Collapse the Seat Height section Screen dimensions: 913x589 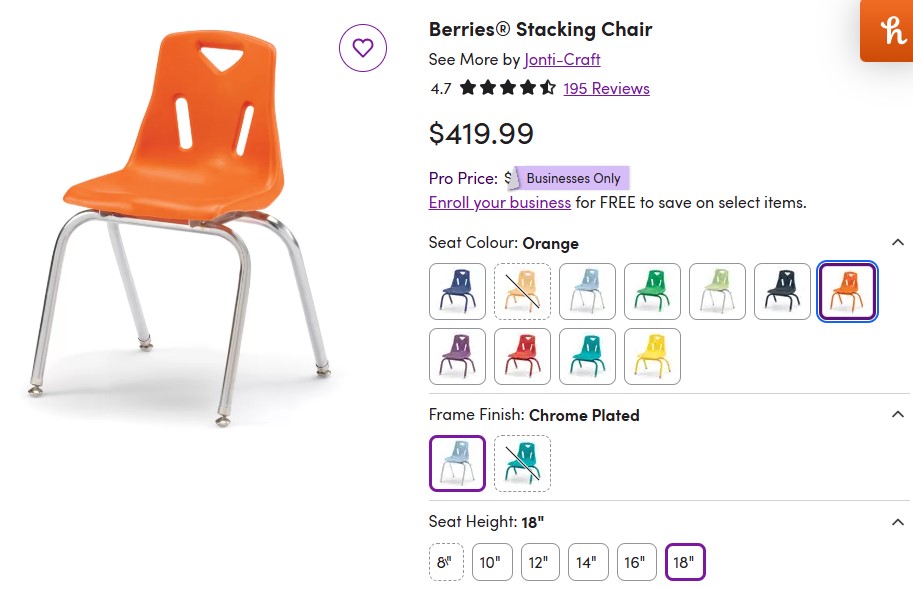tap(897, 521)
